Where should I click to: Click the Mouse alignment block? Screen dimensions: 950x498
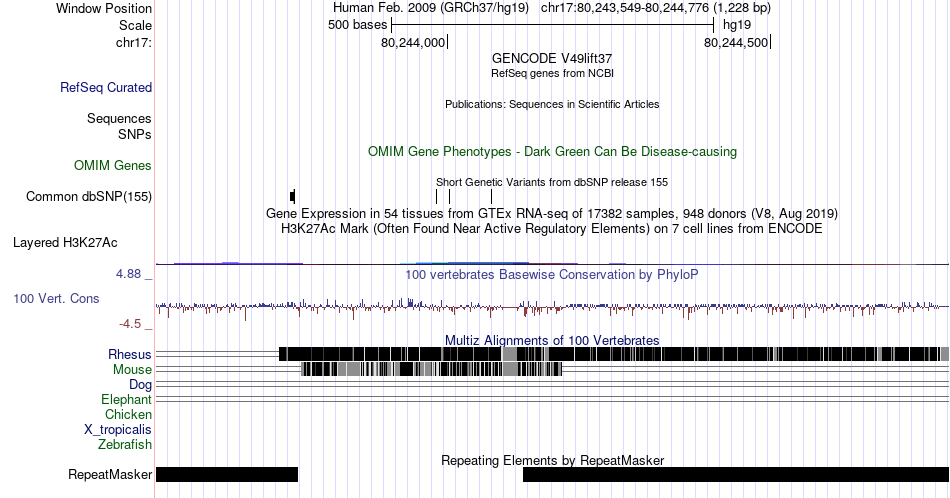431,369
